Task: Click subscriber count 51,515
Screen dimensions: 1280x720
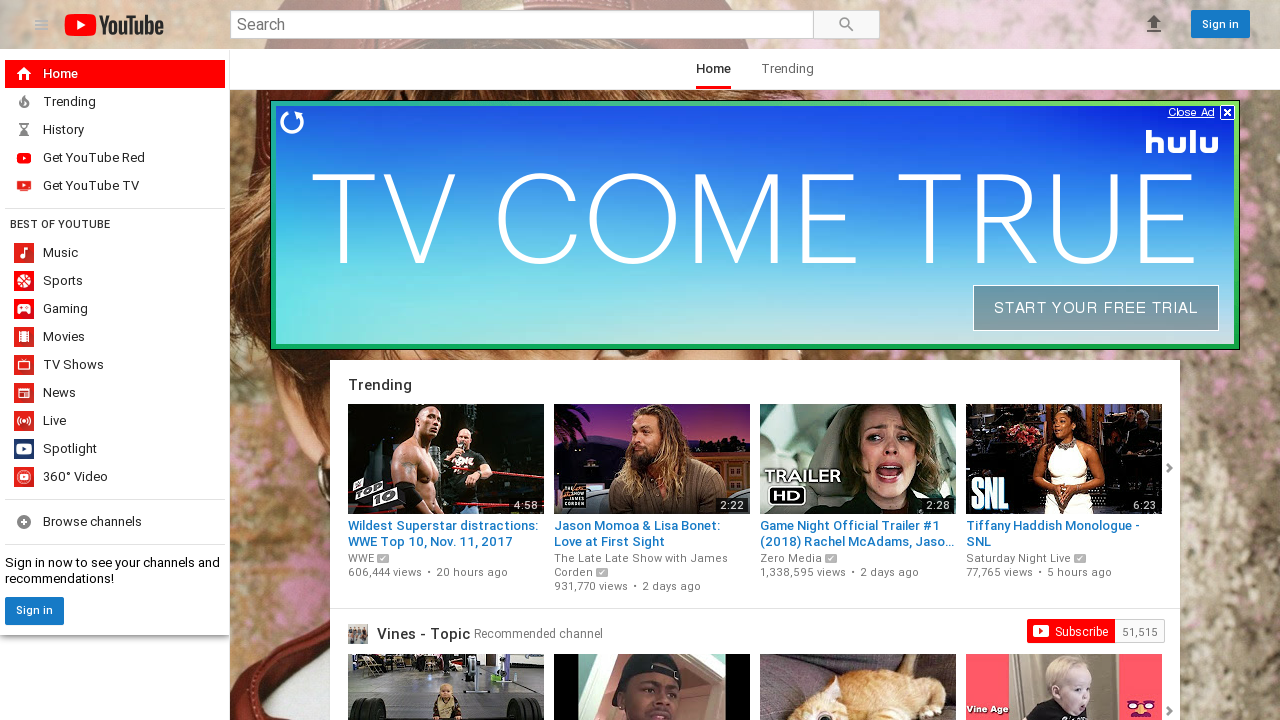Action: 1140,631
